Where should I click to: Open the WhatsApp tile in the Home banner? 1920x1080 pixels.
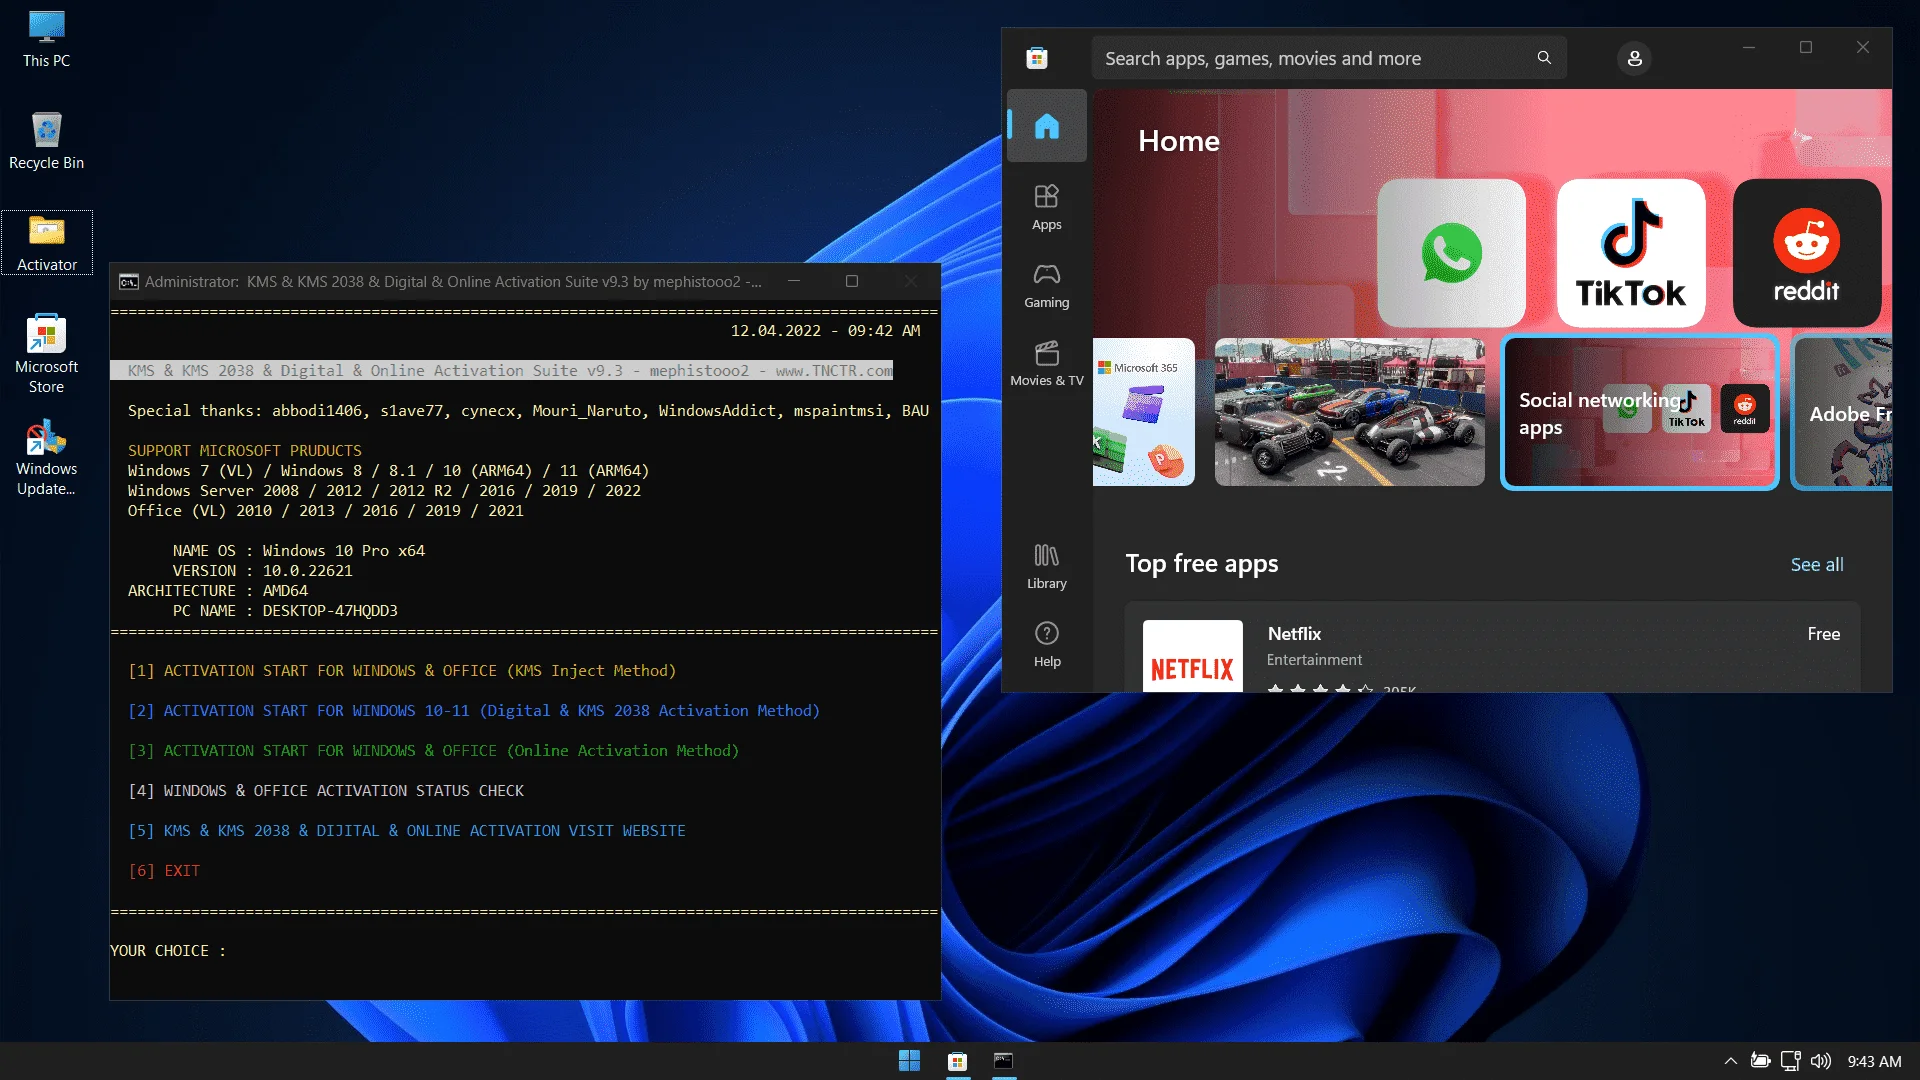tap(1451, 253)
